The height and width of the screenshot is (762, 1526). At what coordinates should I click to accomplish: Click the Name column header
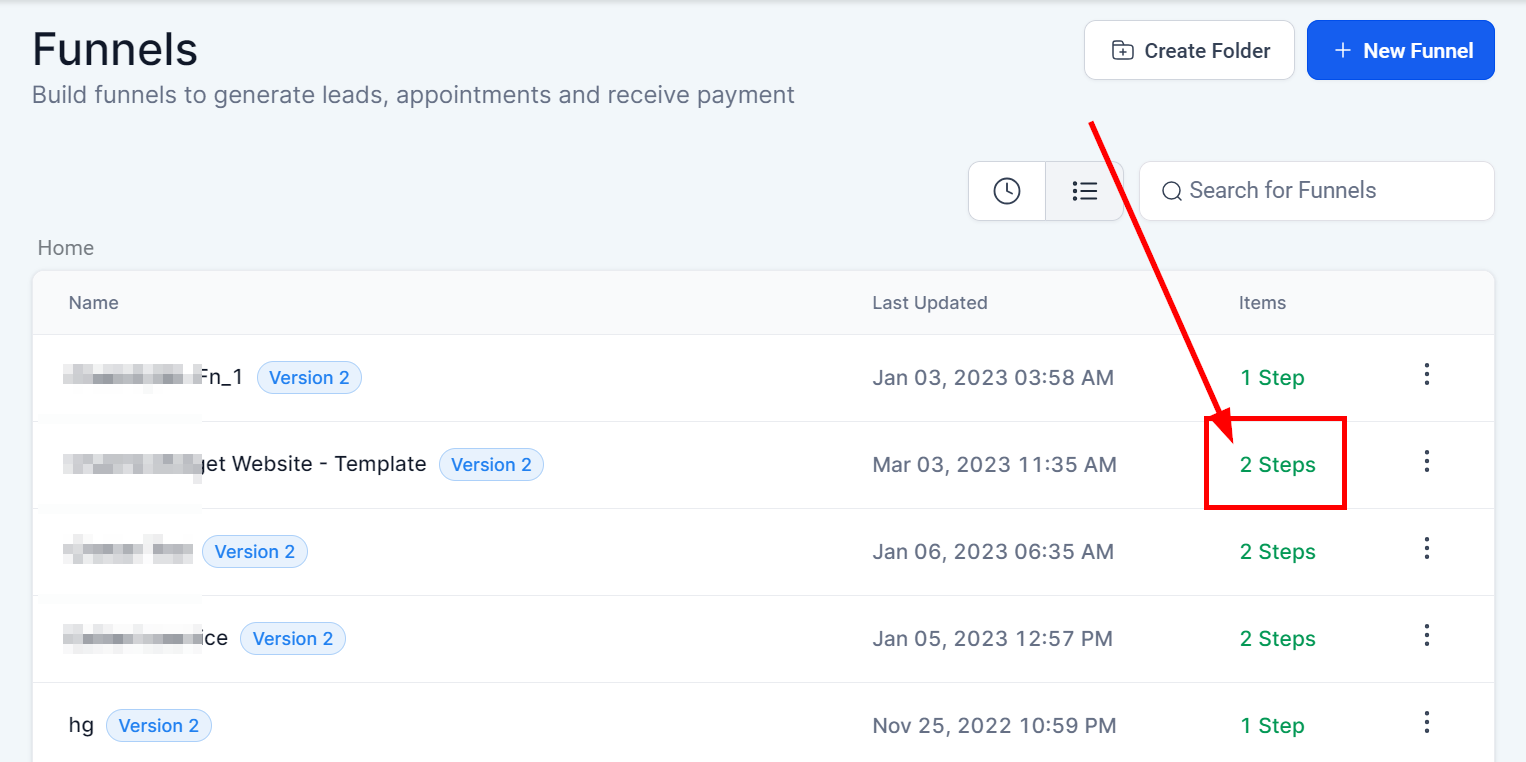pos(94,303)
